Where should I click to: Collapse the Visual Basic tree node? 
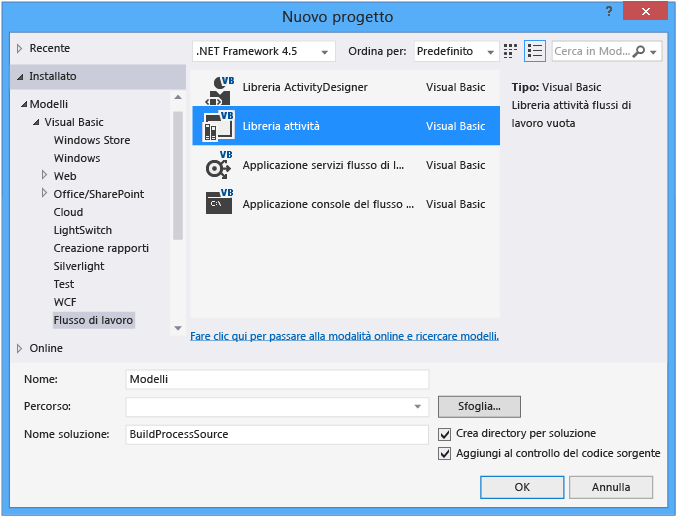(36, 122)
